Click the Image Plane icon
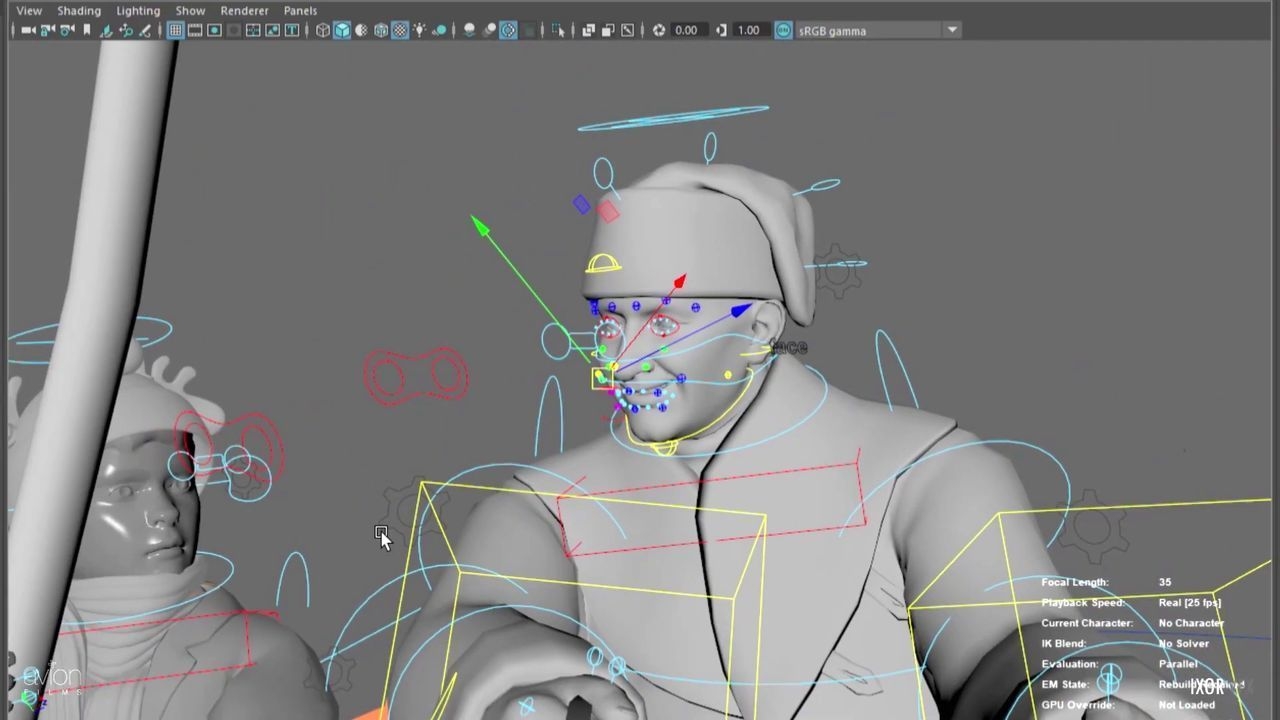Viewport: 1280px width, 720px height. (106, 30)
